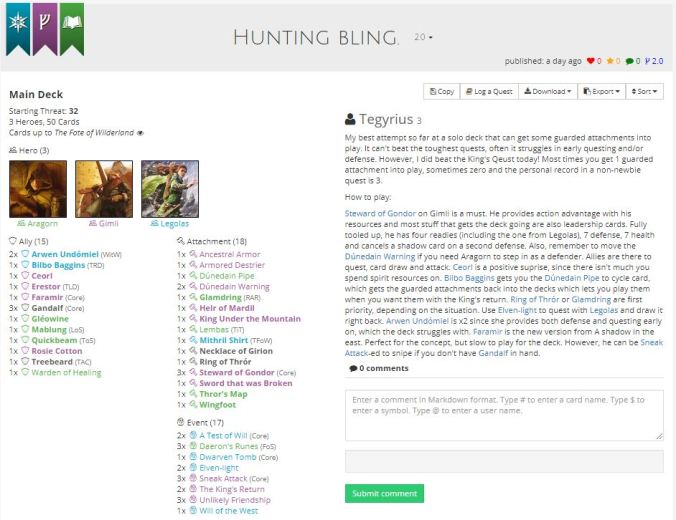The width and height of the screenshot is (676, 520).
Task: Click the Legolas hero name link
Action: (x=175, y=223)
